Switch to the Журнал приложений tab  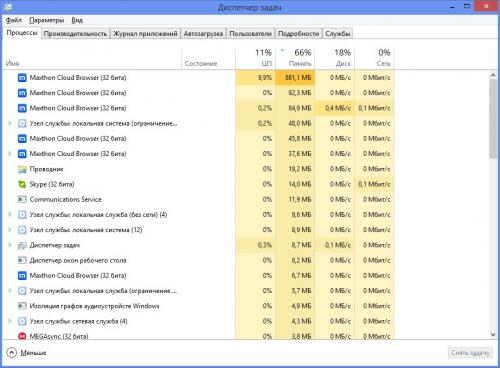coord(145,34)
